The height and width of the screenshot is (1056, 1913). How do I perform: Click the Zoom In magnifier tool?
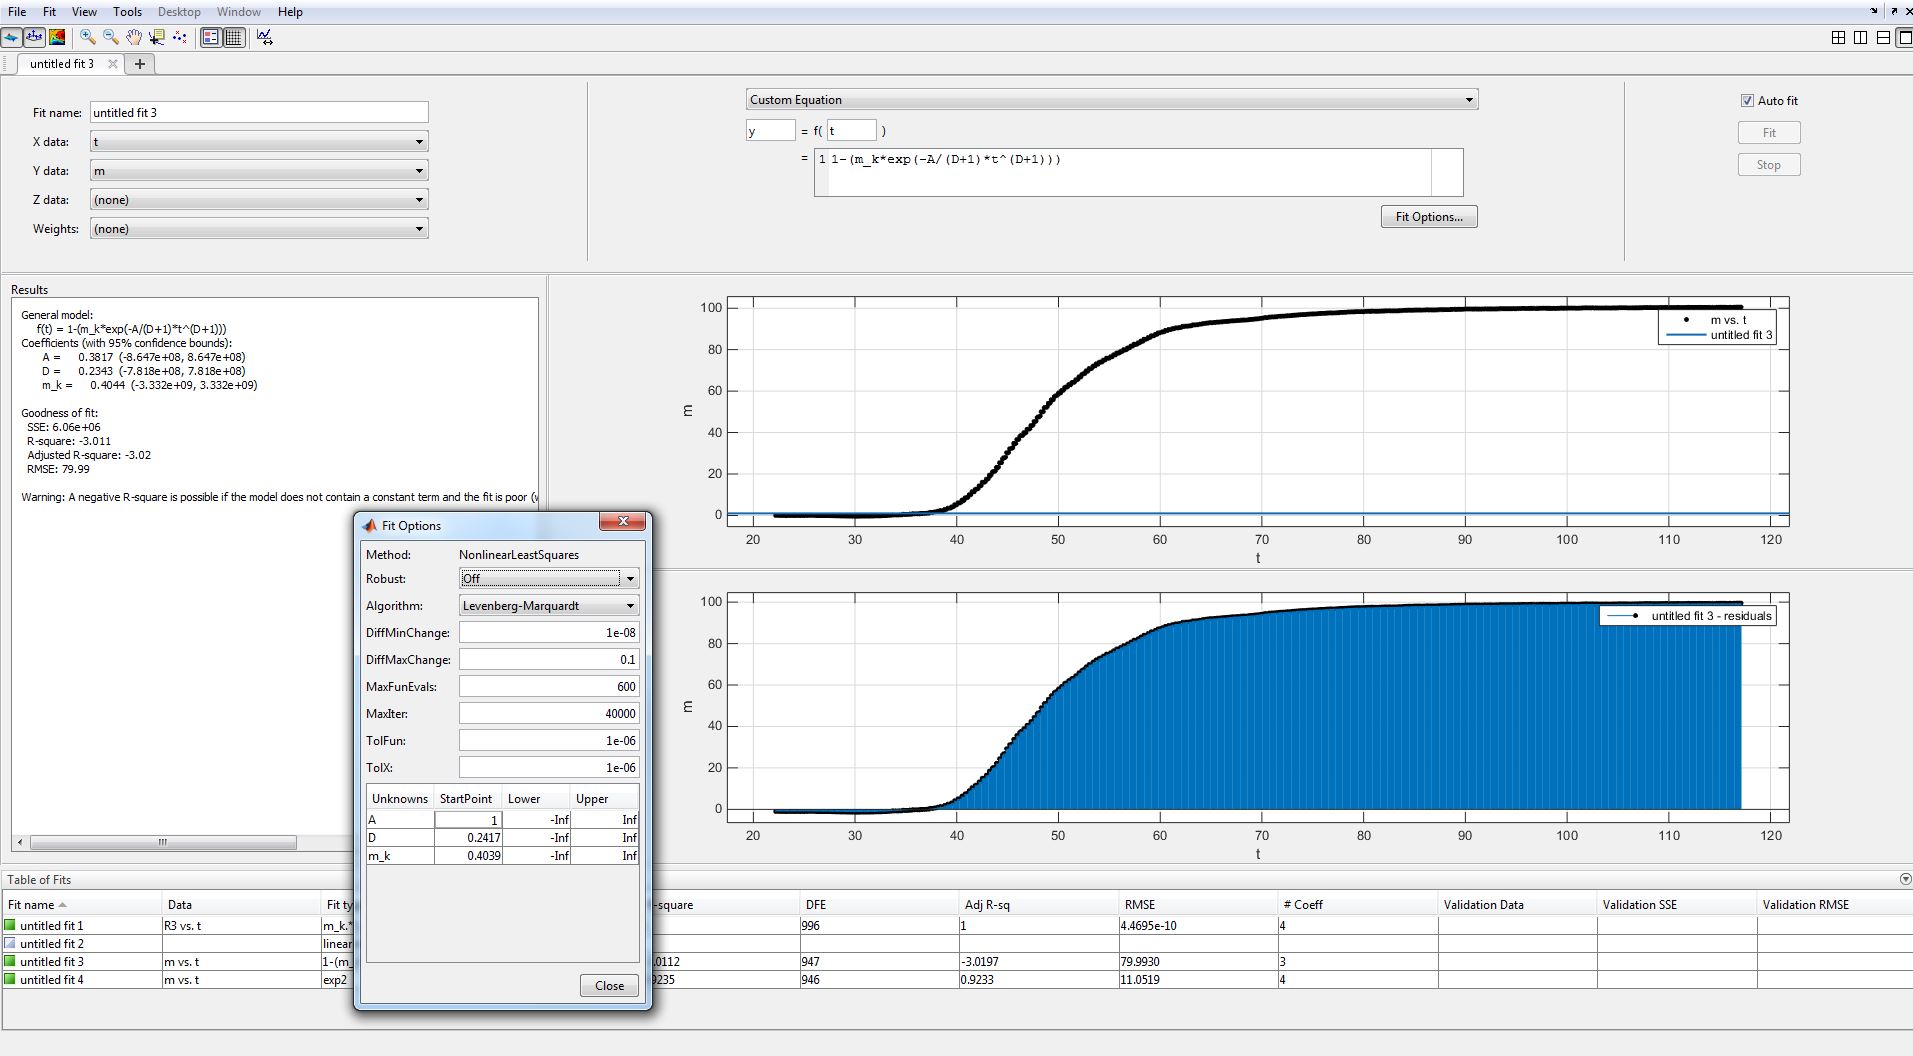(88, 37)
